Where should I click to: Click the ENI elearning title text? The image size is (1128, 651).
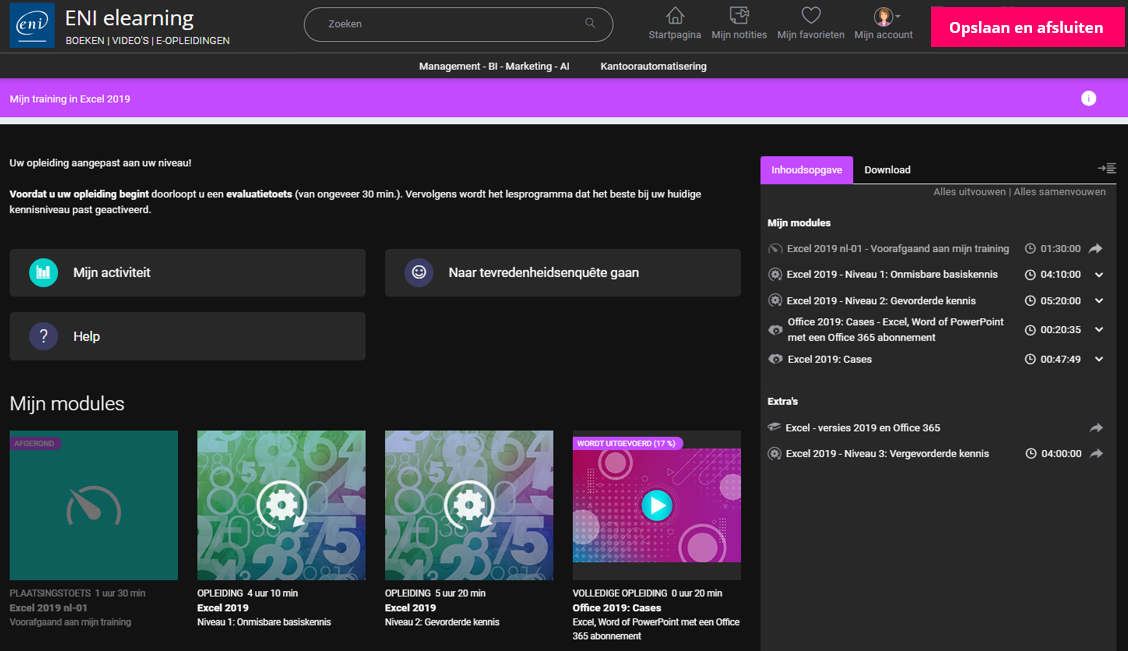click(129, 17)
